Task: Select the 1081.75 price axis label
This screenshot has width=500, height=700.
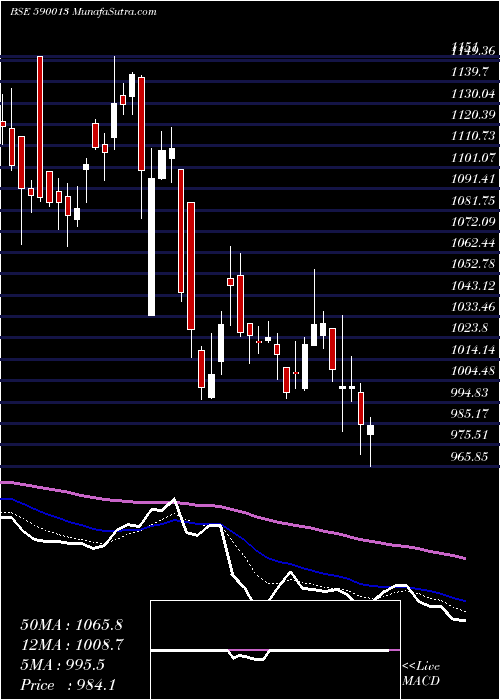Action: point(473,200)
